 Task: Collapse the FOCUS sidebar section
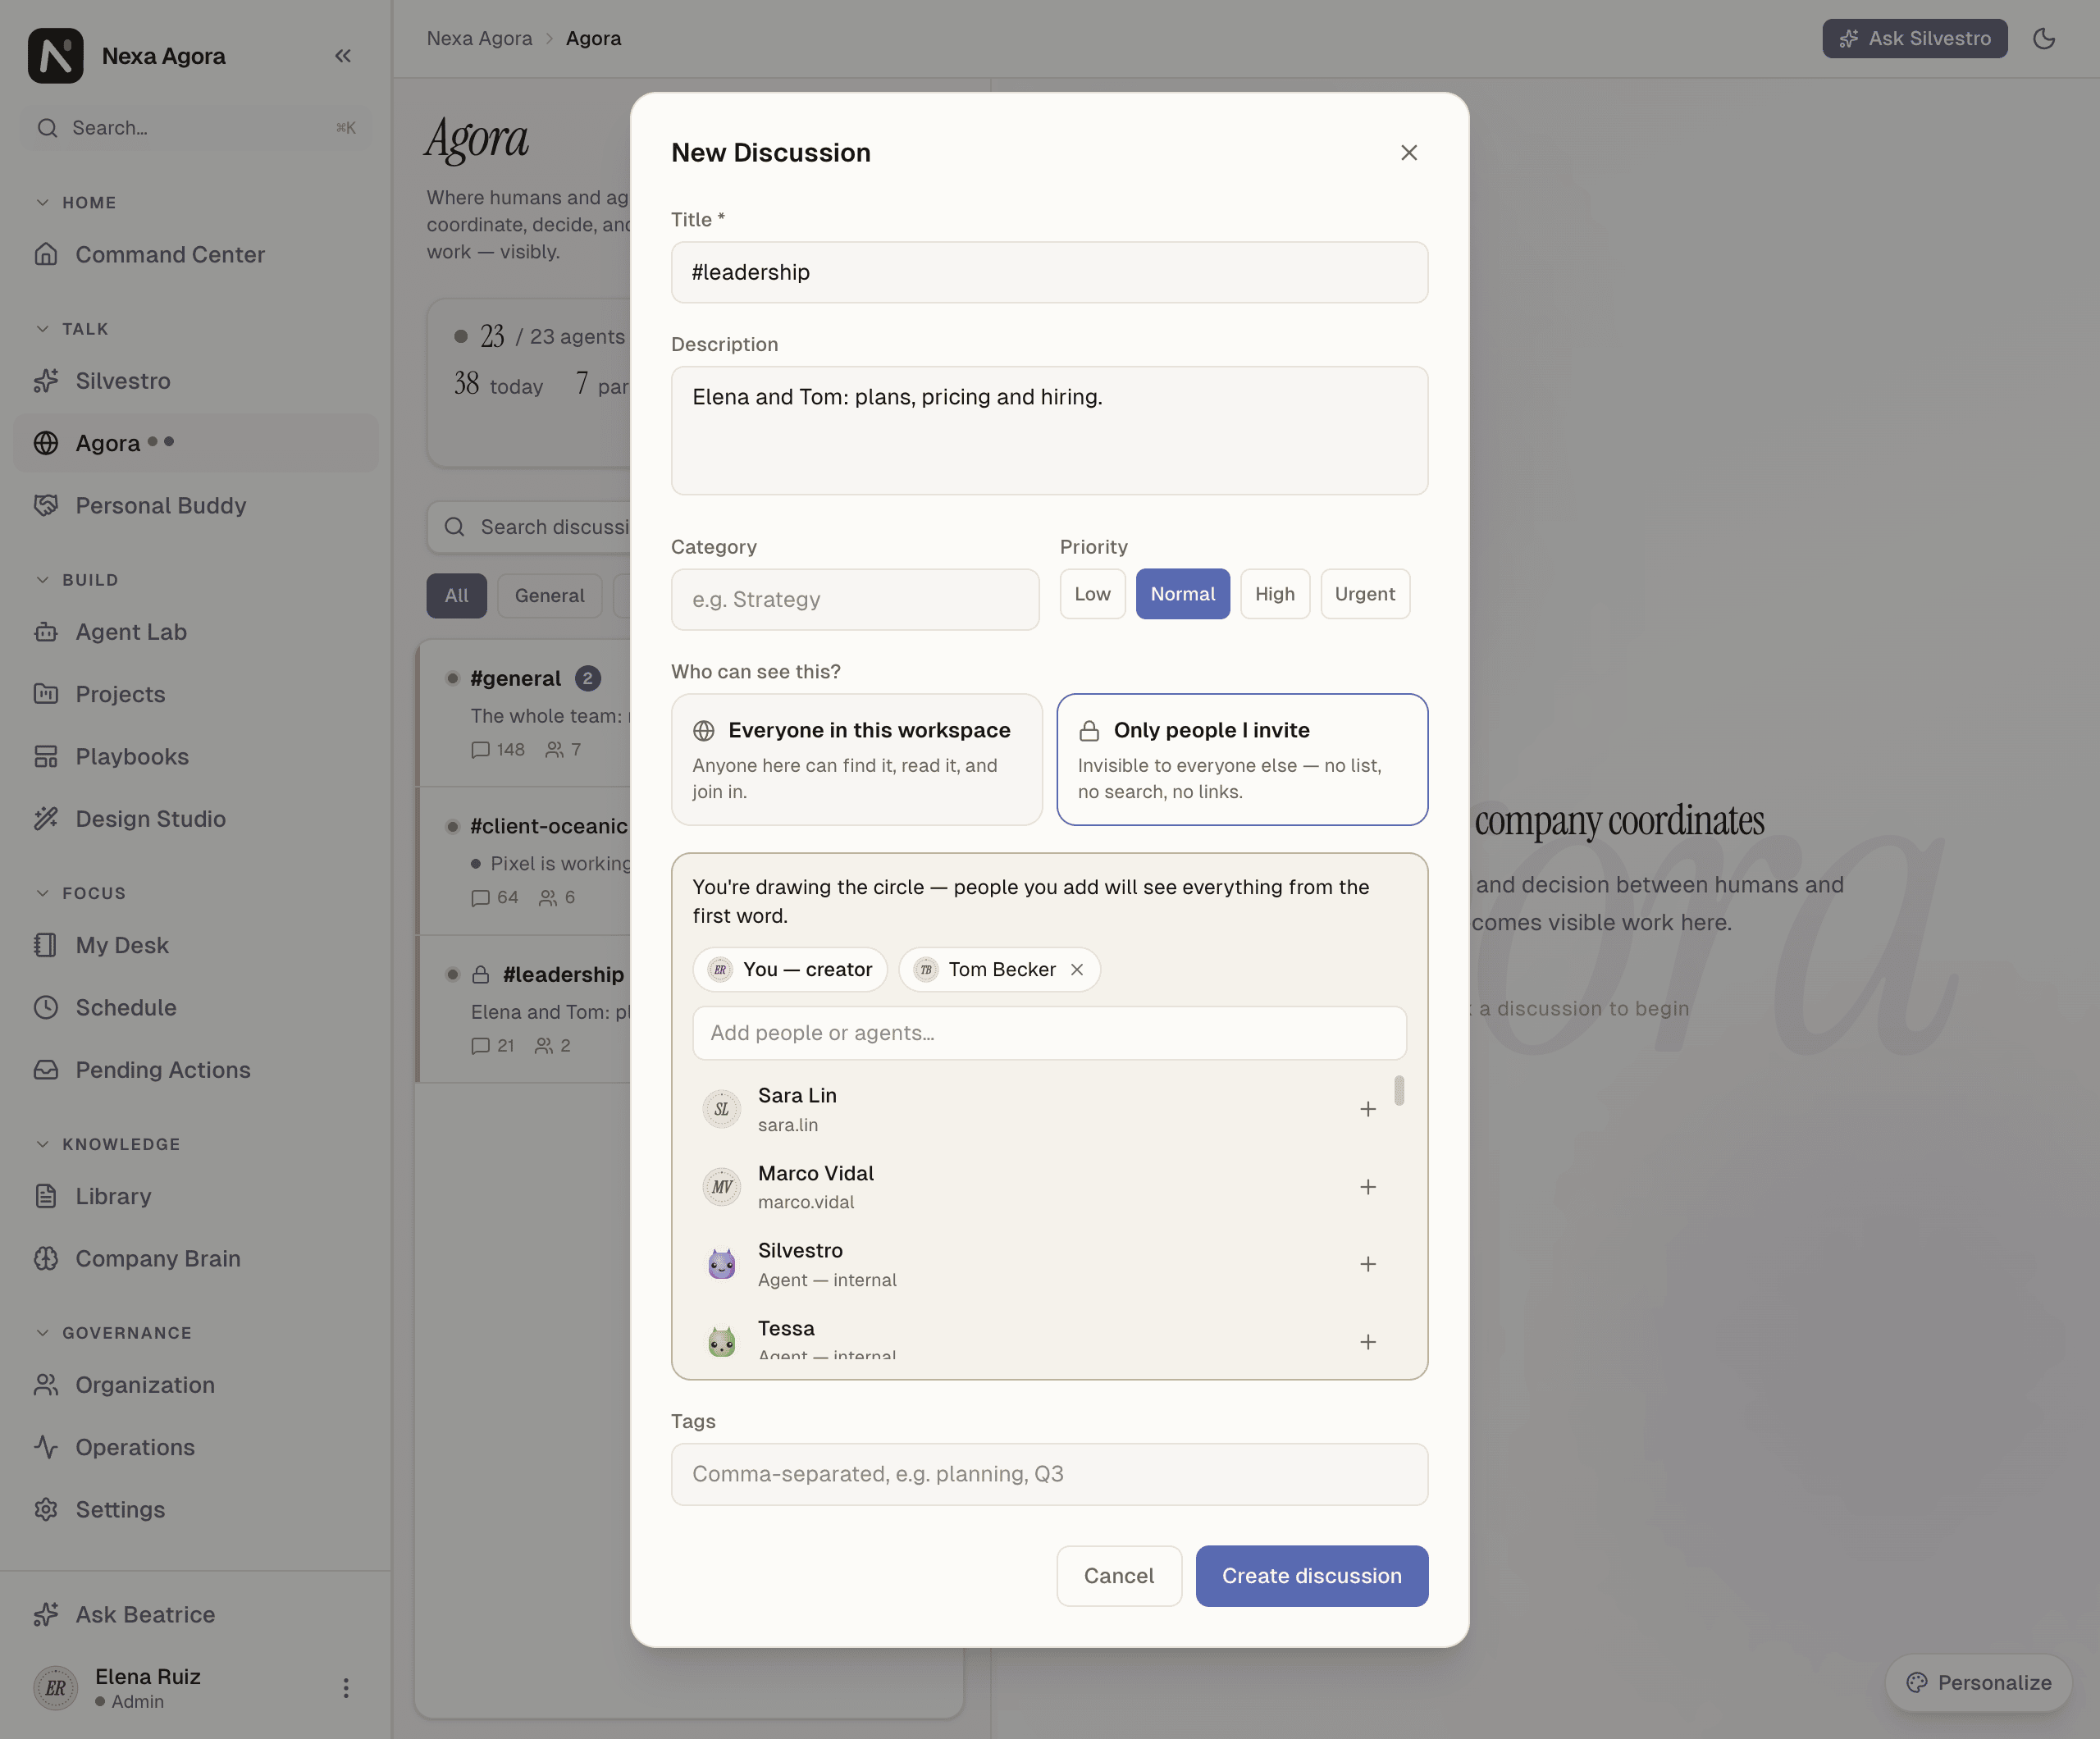point(80,893)
